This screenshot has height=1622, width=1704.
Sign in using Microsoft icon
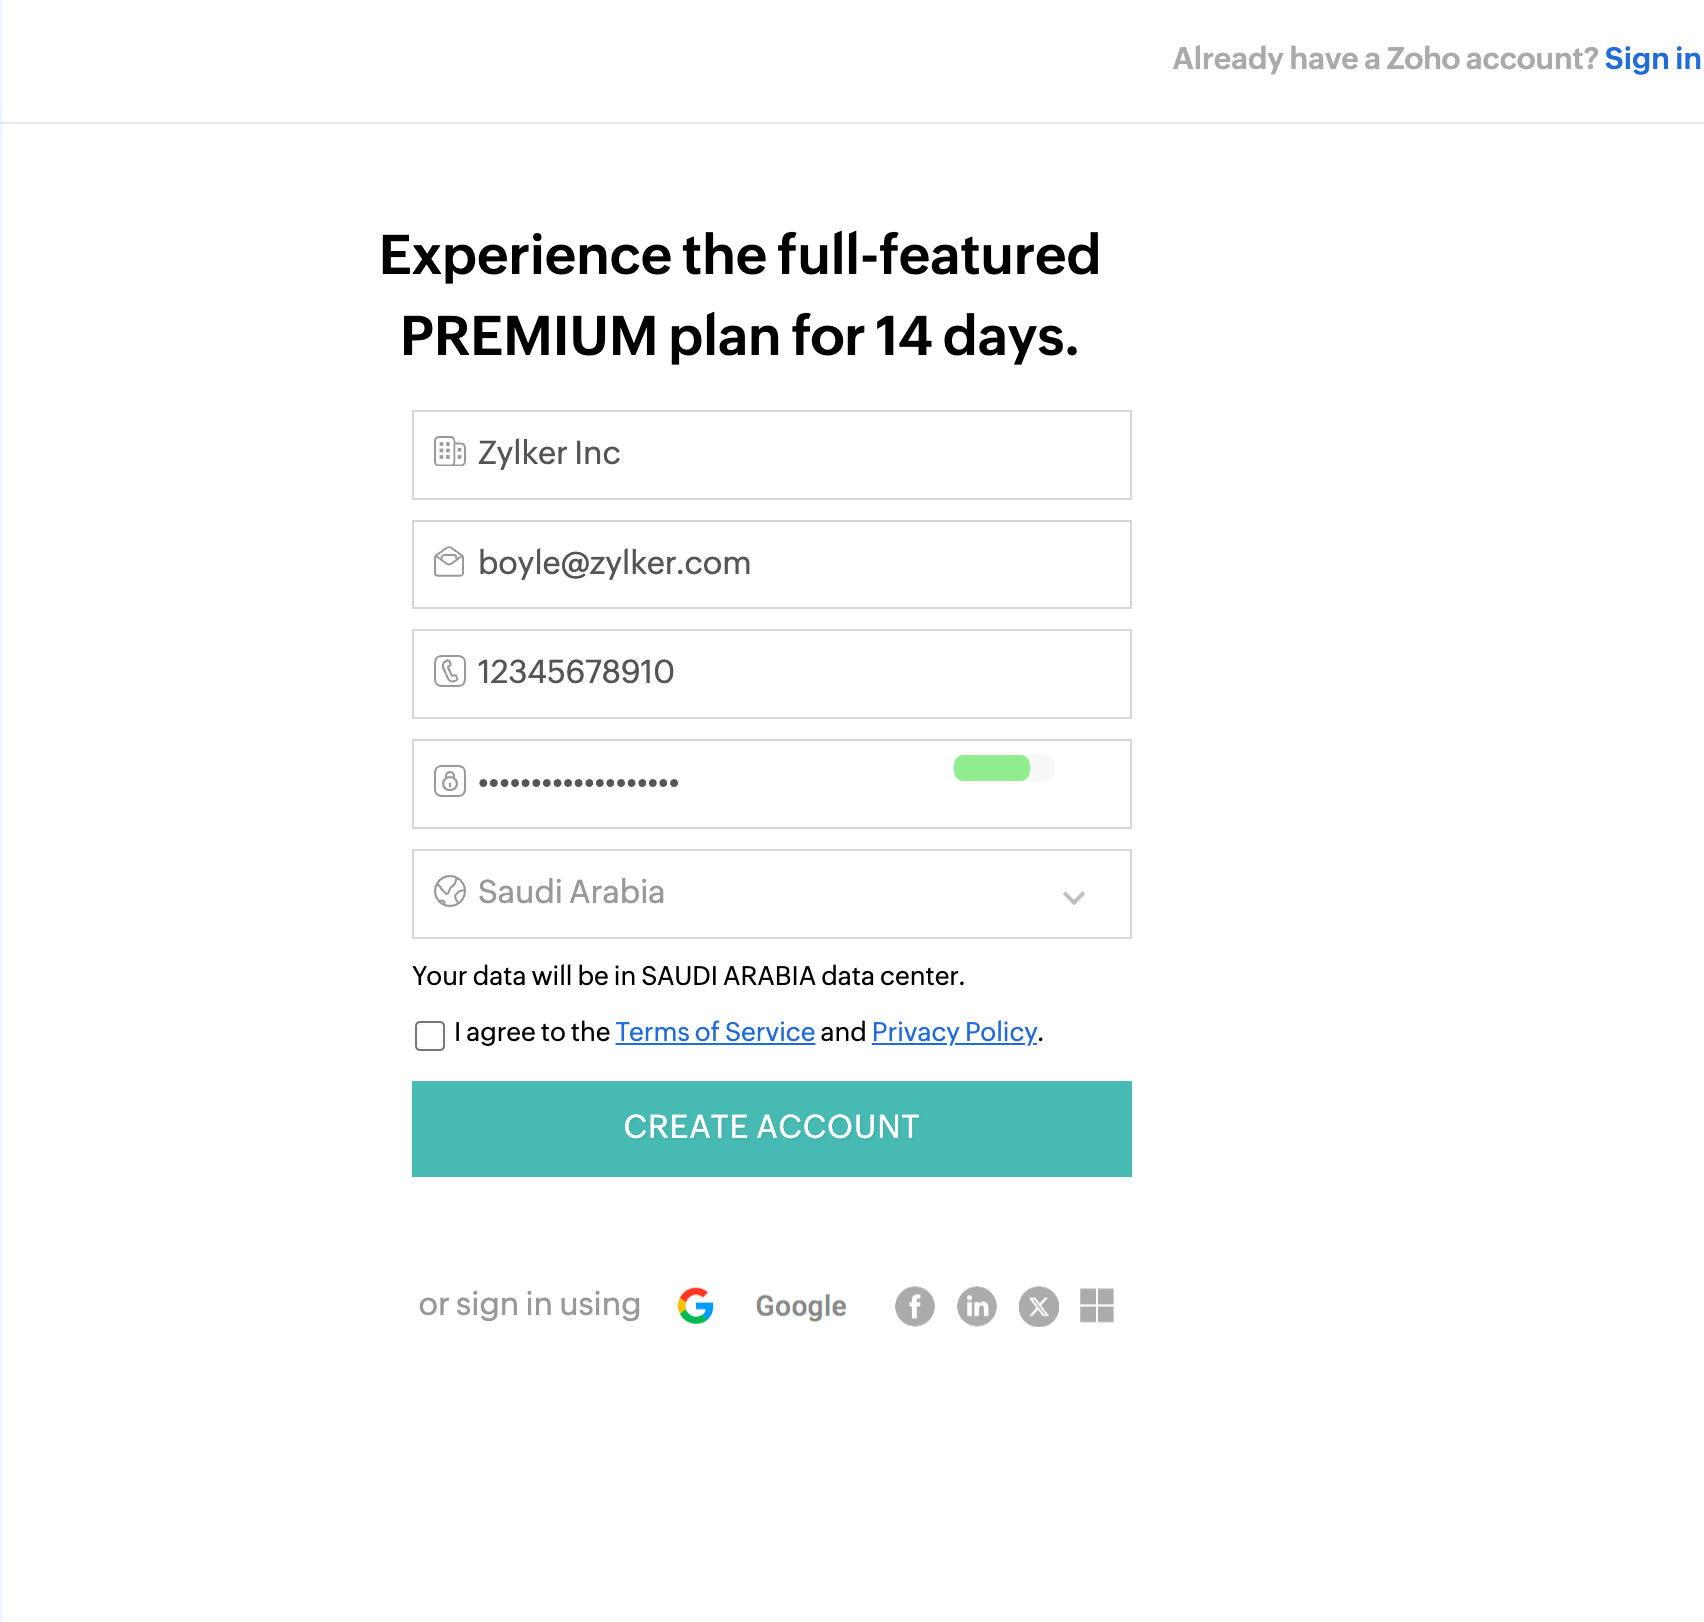pos(1097,1305)
